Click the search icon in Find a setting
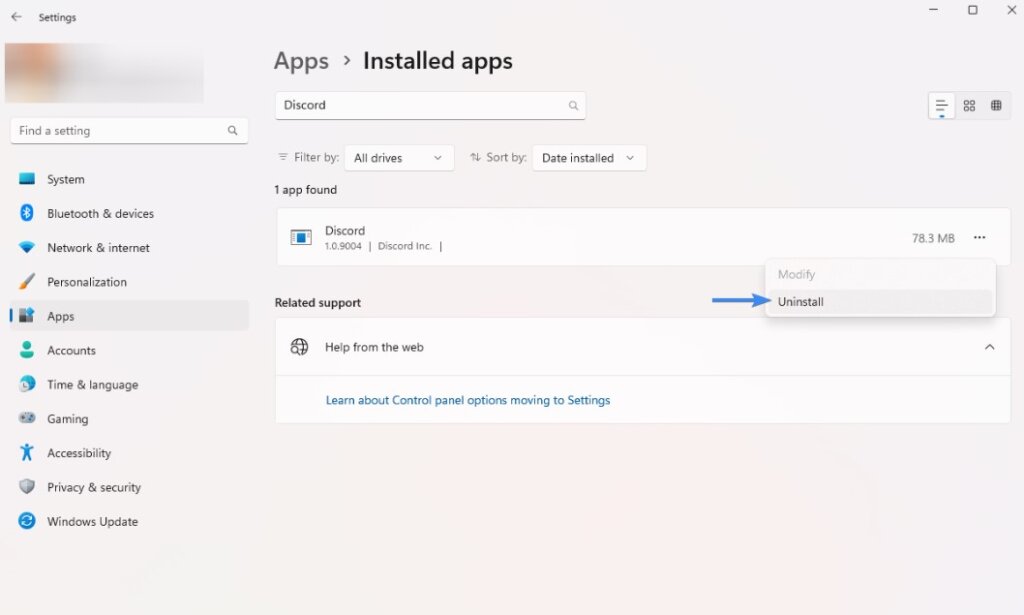The height and width of the screenshot is (615, 1024). coord(232,131)
